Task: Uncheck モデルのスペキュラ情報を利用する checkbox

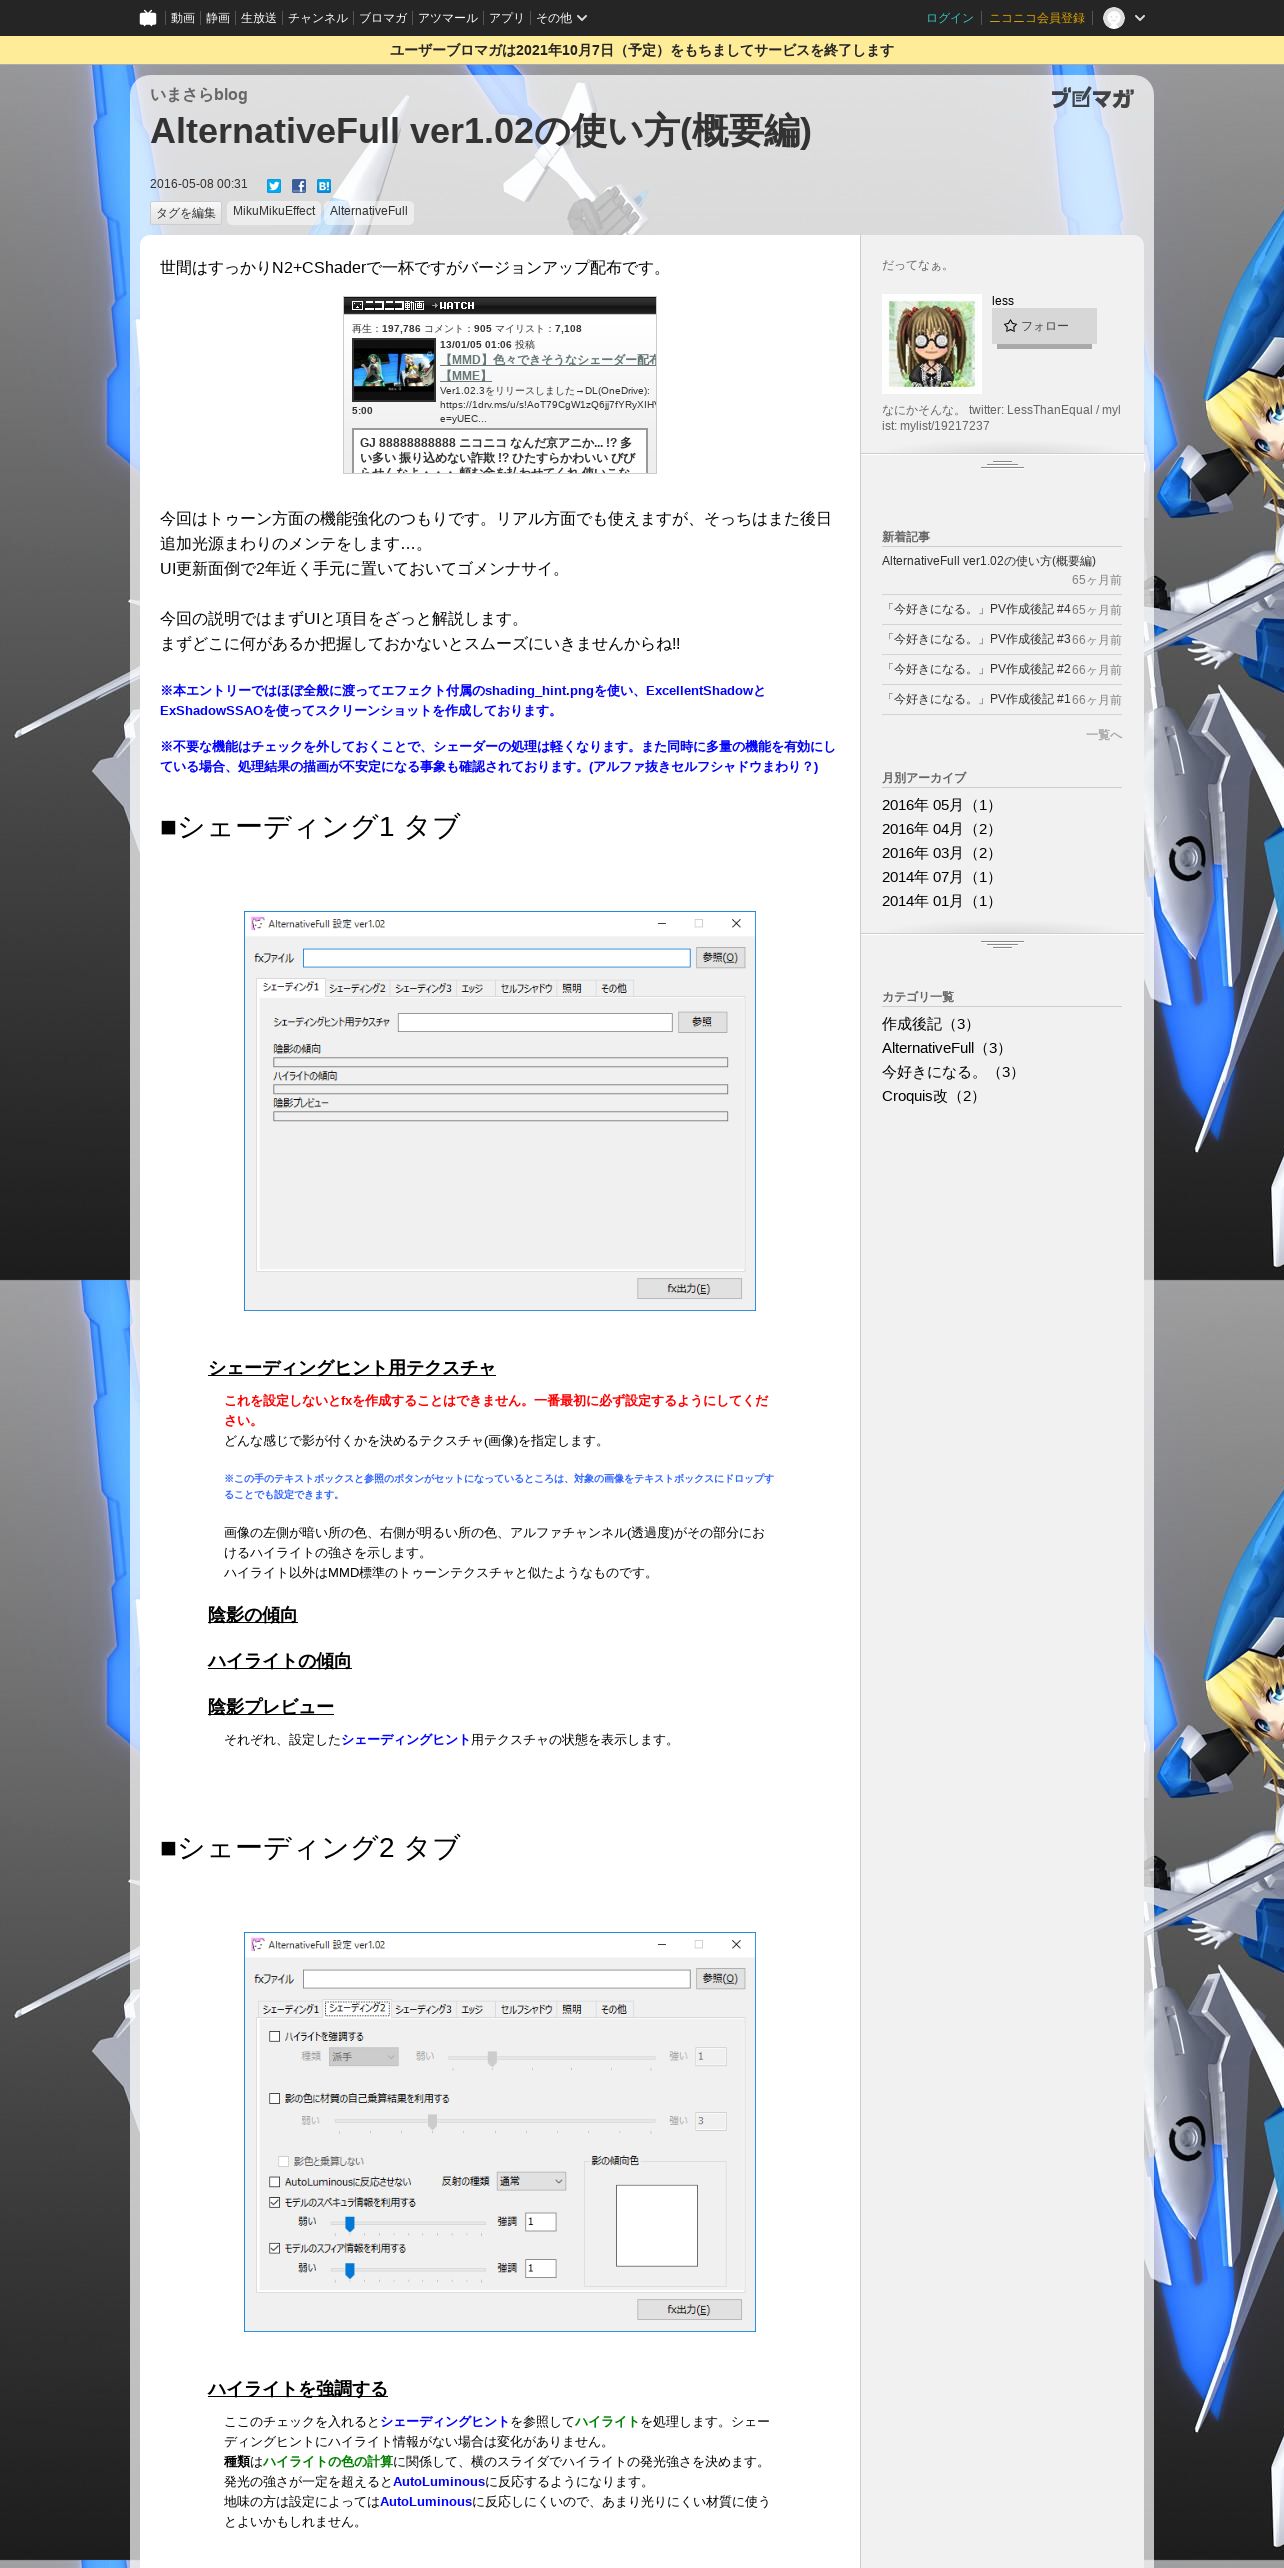Action: pos(275,2202)
